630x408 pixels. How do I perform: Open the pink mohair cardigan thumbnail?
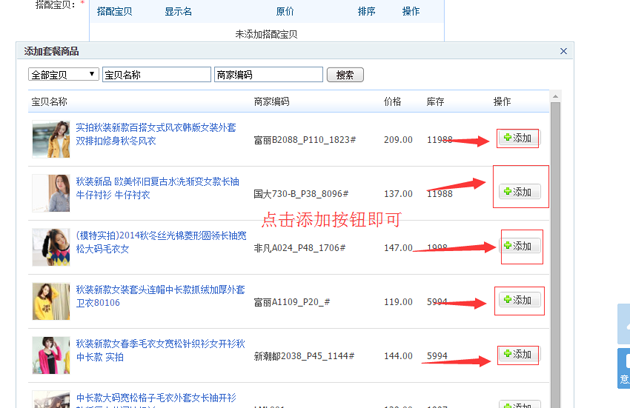[50, 355]
